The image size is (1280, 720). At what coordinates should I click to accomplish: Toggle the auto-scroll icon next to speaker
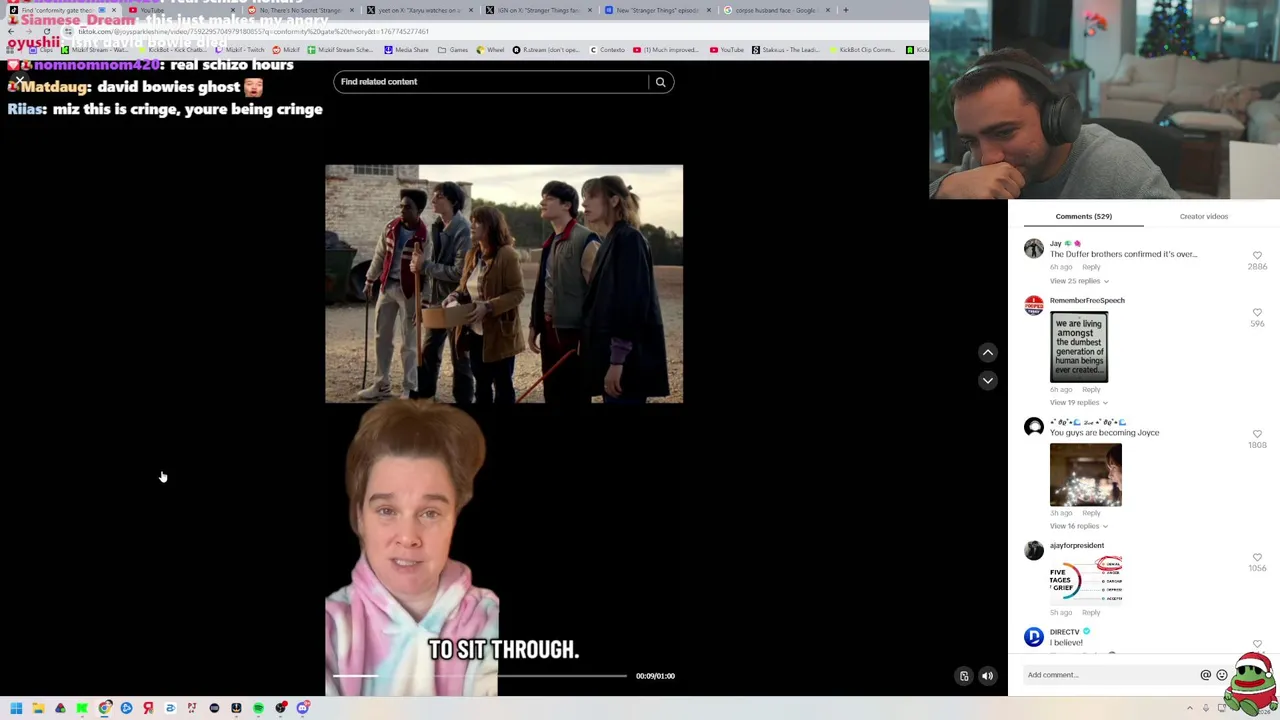coord(964,676)
